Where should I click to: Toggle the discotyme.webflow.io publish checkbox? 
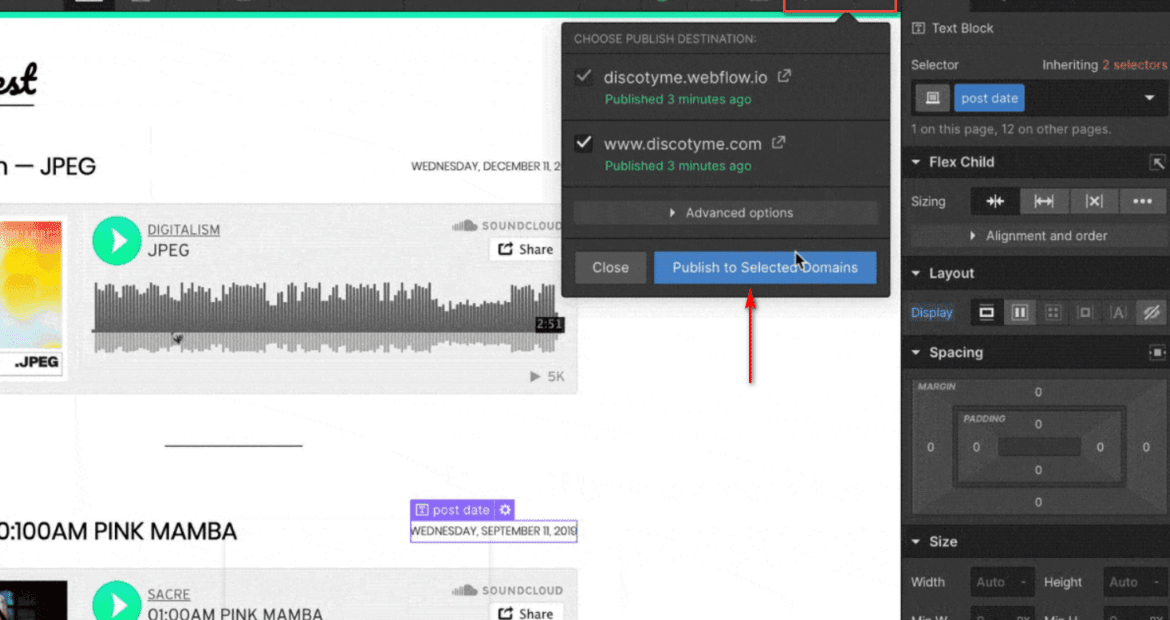[x=584, y=77]
